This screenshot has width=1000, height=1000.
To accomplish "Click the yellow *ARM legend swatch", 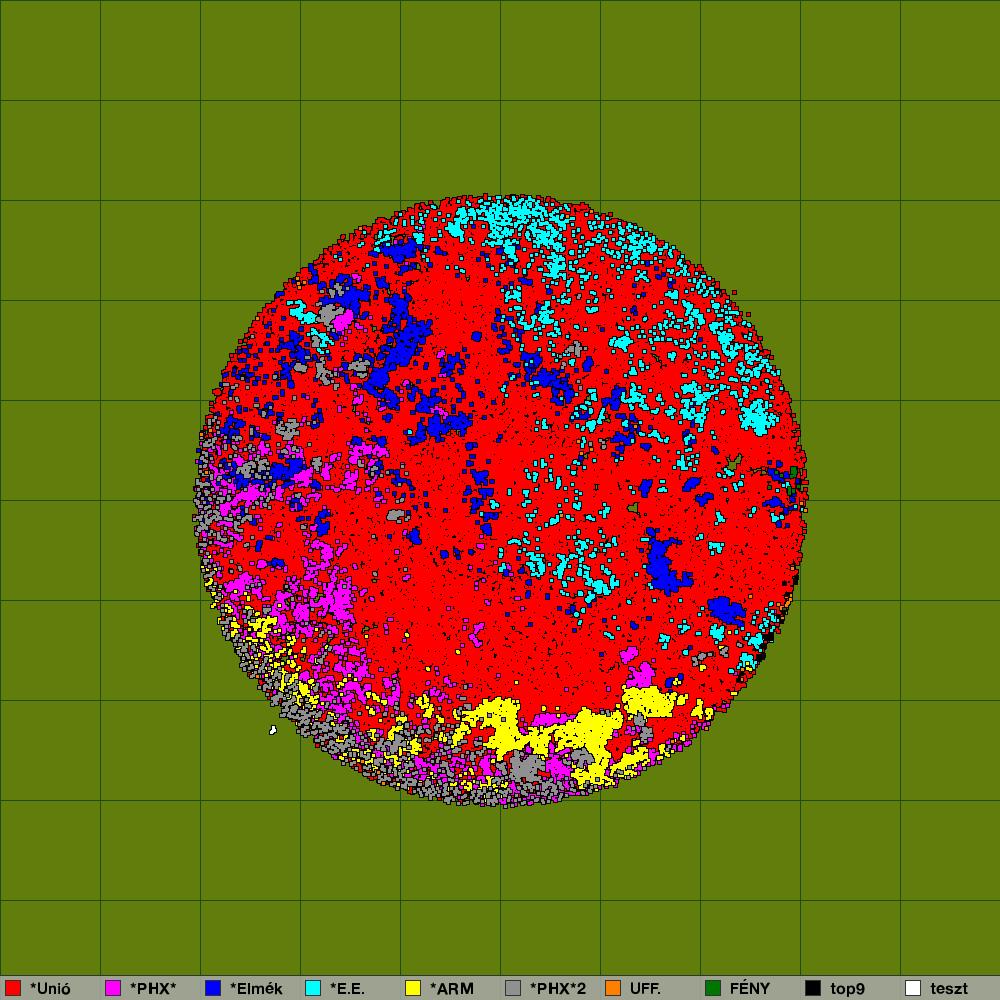I will pos(413,988).
